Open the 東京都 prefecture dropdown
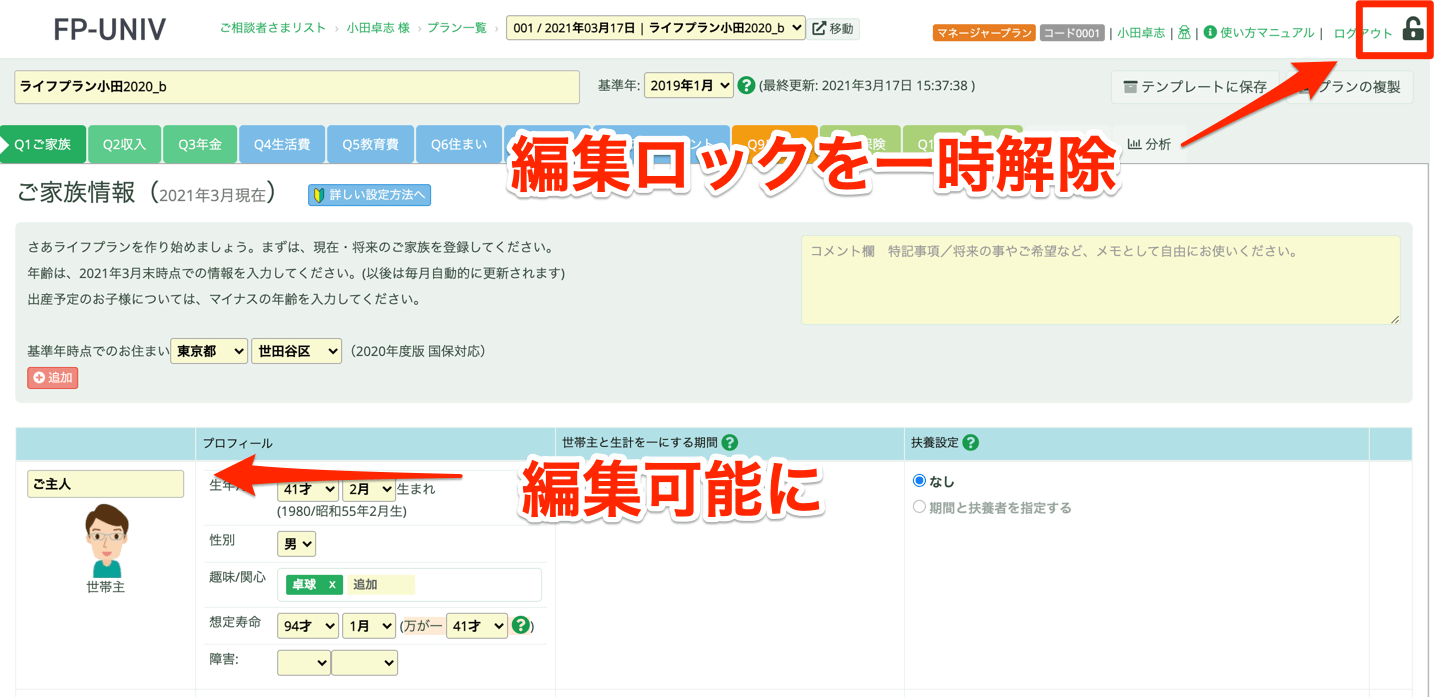 208,351
